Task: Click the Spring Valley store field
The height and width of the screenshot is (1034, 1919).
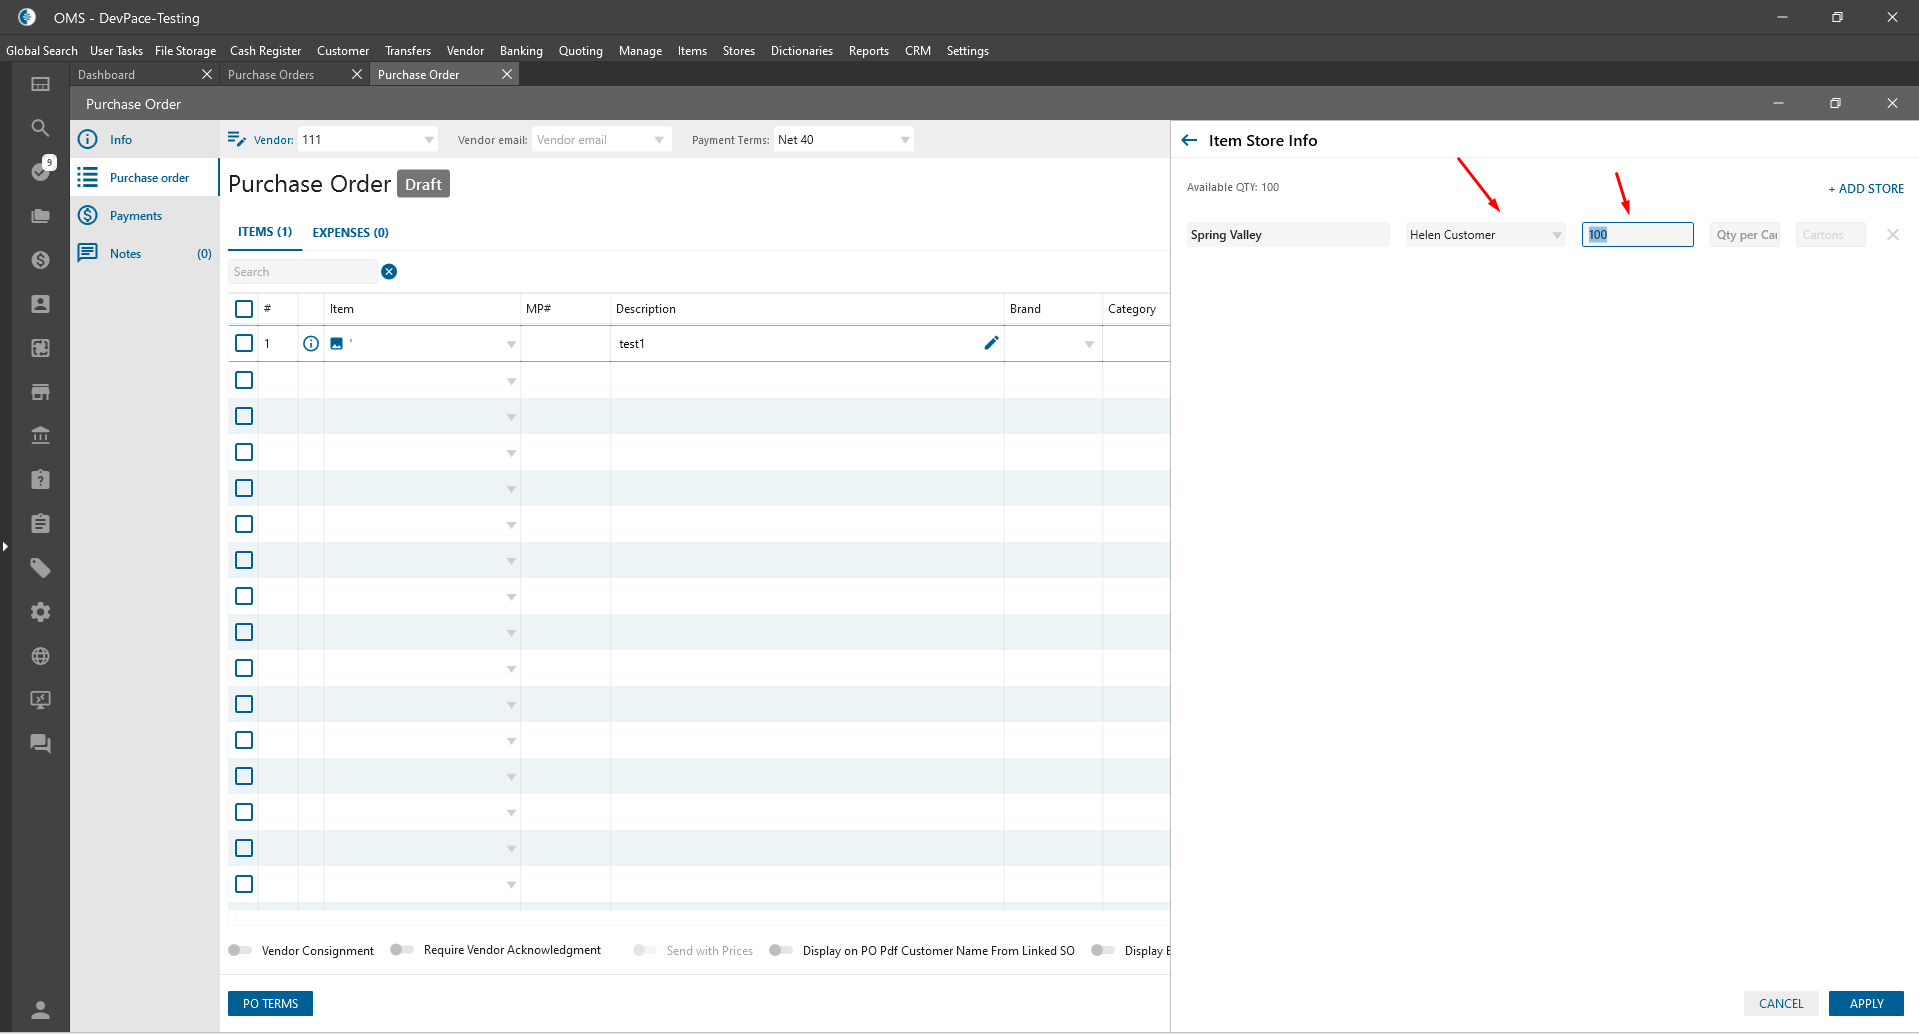Action: (x=1288, y=235)
